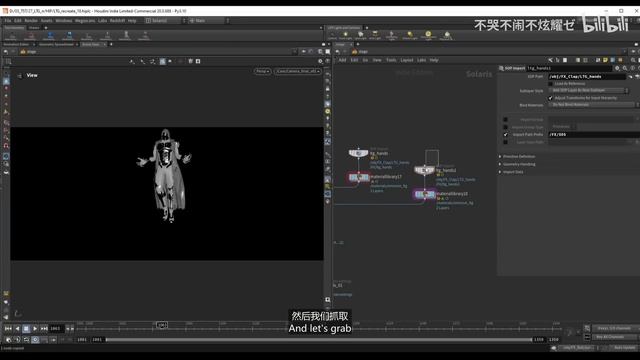Click the current frame number field
This screenshot has width=640, height=360.
[x=56, y=328]
